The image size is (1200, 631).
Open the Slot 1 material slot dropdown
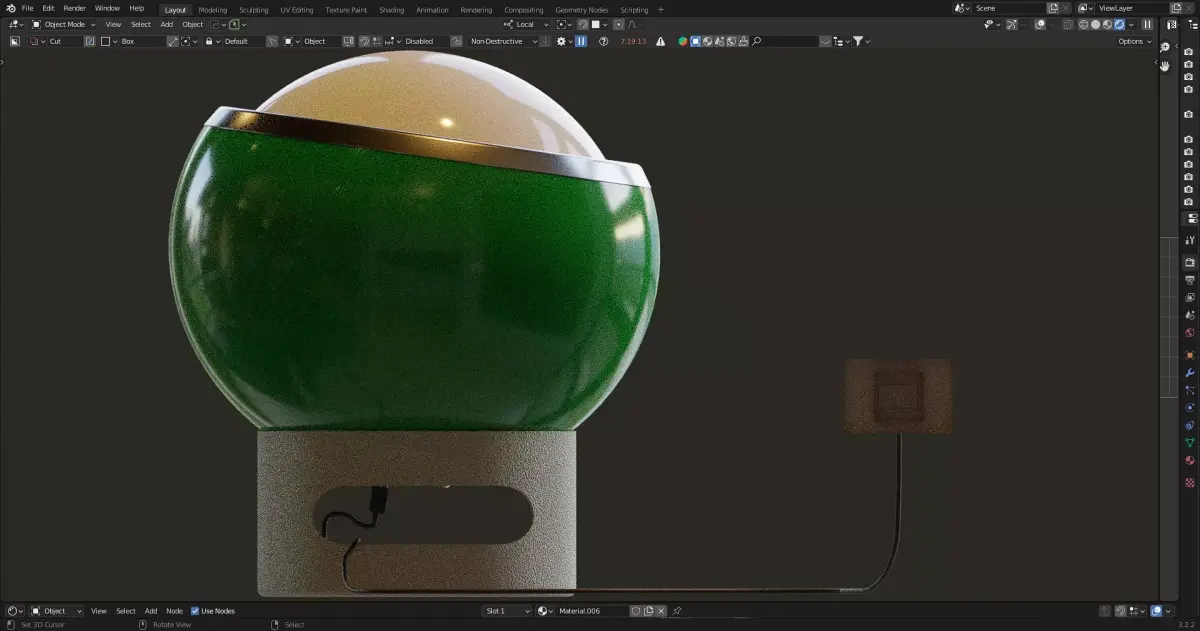click(x=507, y=610)
